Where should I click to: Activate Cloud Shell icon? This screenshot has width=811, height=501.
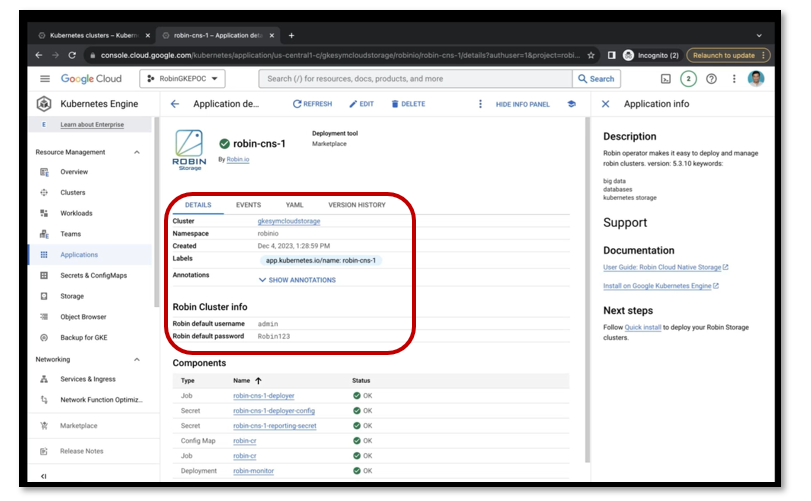pos(666,79)
